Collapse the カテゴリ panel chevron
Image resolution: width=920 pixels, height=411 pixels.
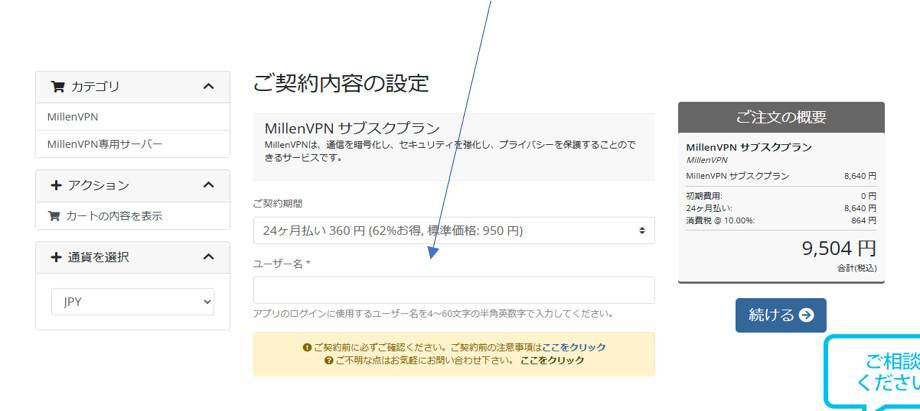coord(208,86)
